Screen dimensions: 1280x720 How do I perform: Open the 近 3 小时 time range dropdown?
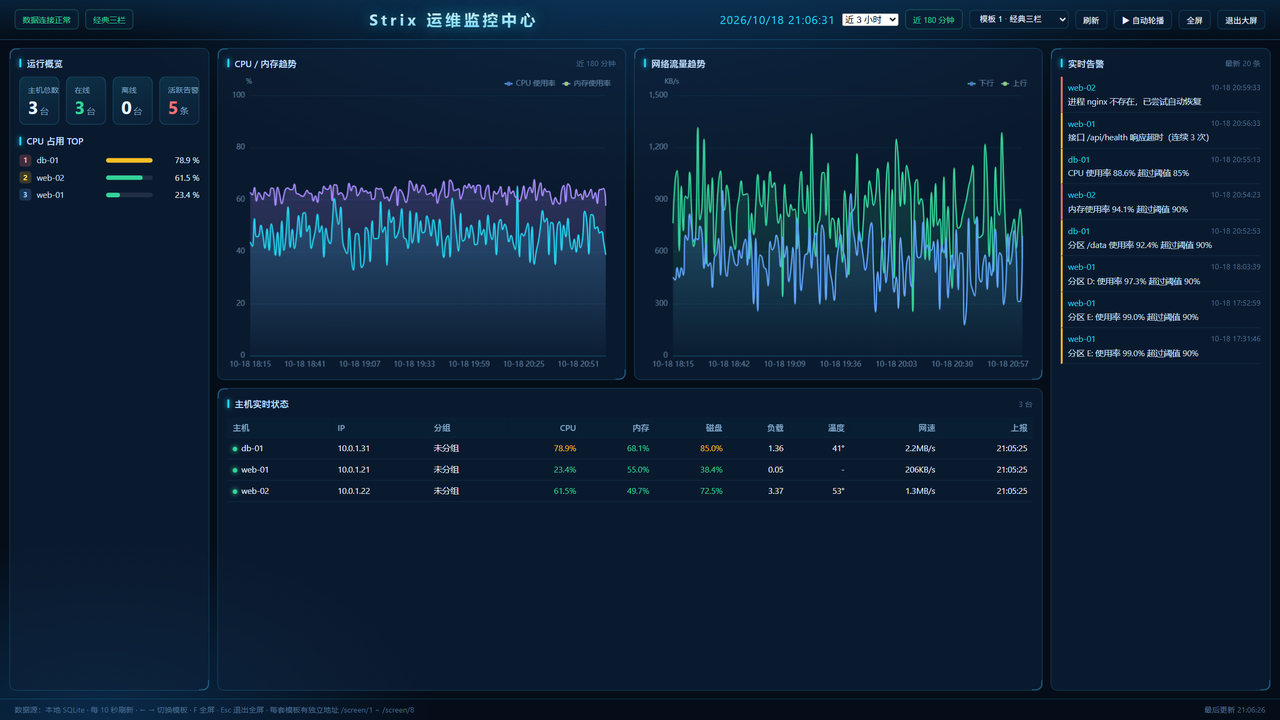(870, 20)
